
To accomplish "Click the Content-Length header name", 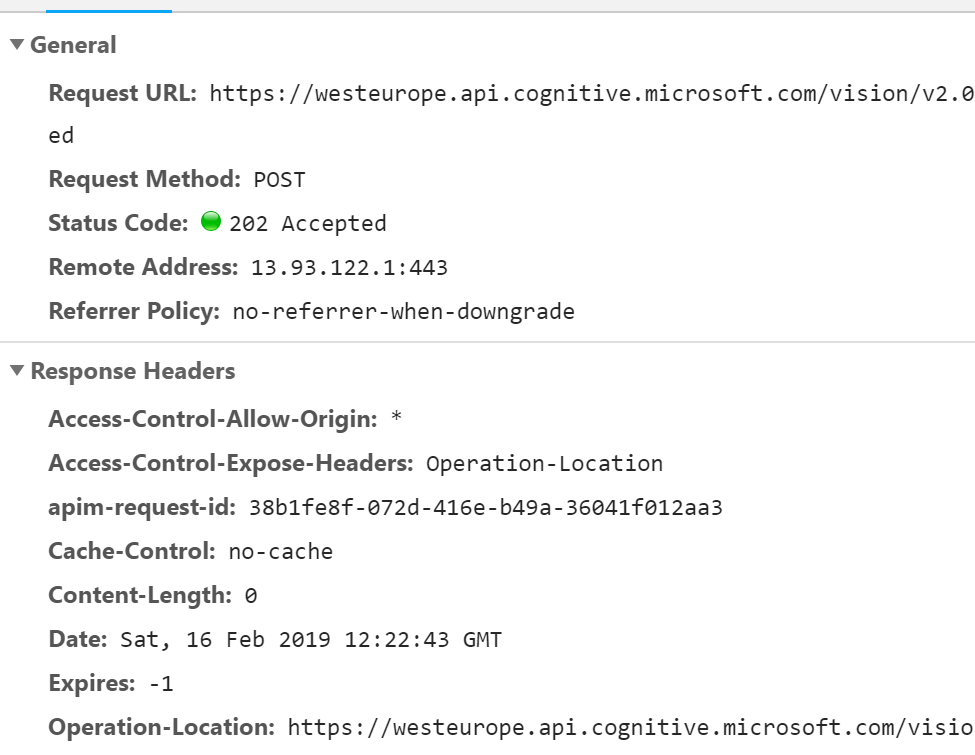I will tap(139, 596).
